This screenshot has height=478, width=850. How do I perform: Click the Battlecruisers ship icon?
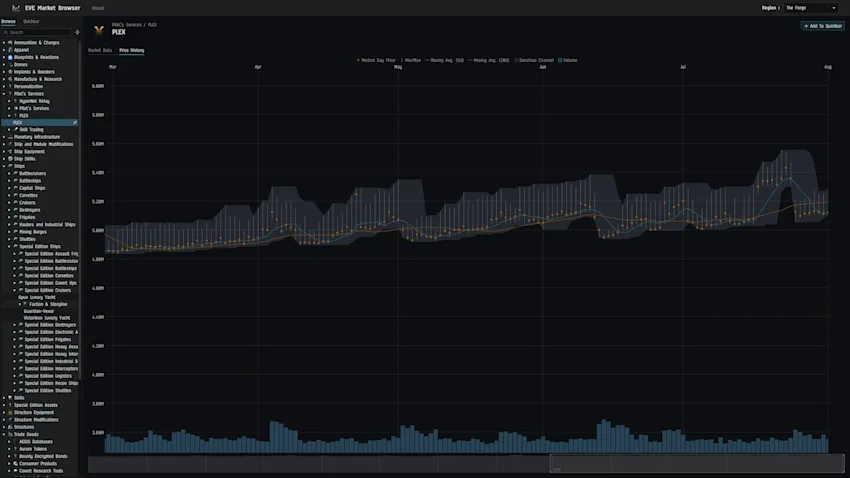[x=15, y=173]
